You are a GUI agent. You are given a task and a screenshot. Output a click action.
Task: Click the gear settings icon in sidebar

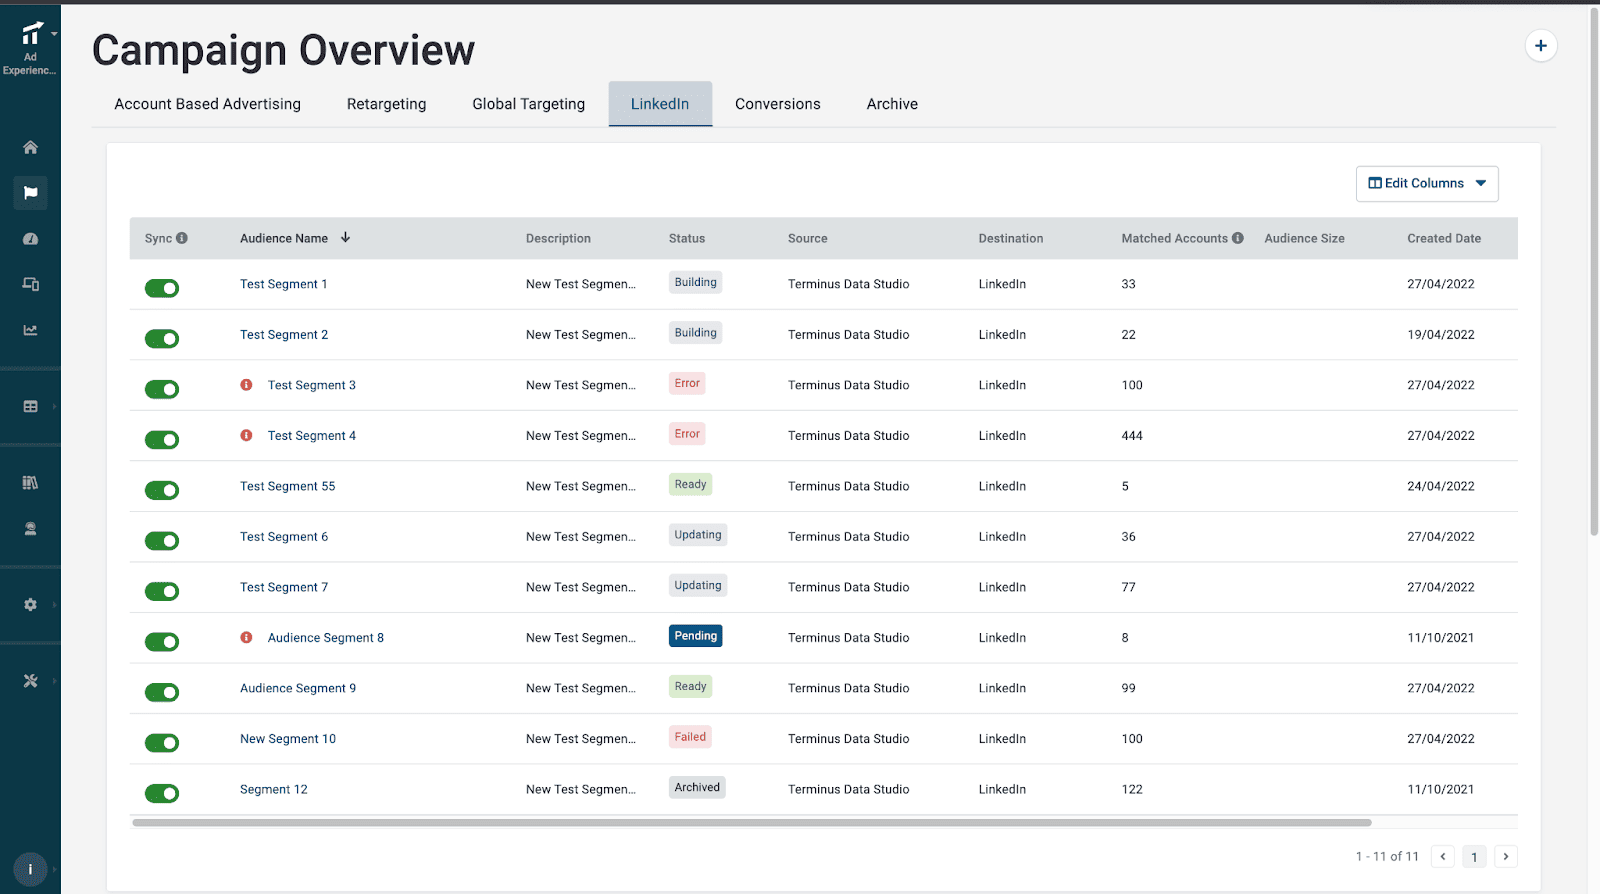point(30,605)
